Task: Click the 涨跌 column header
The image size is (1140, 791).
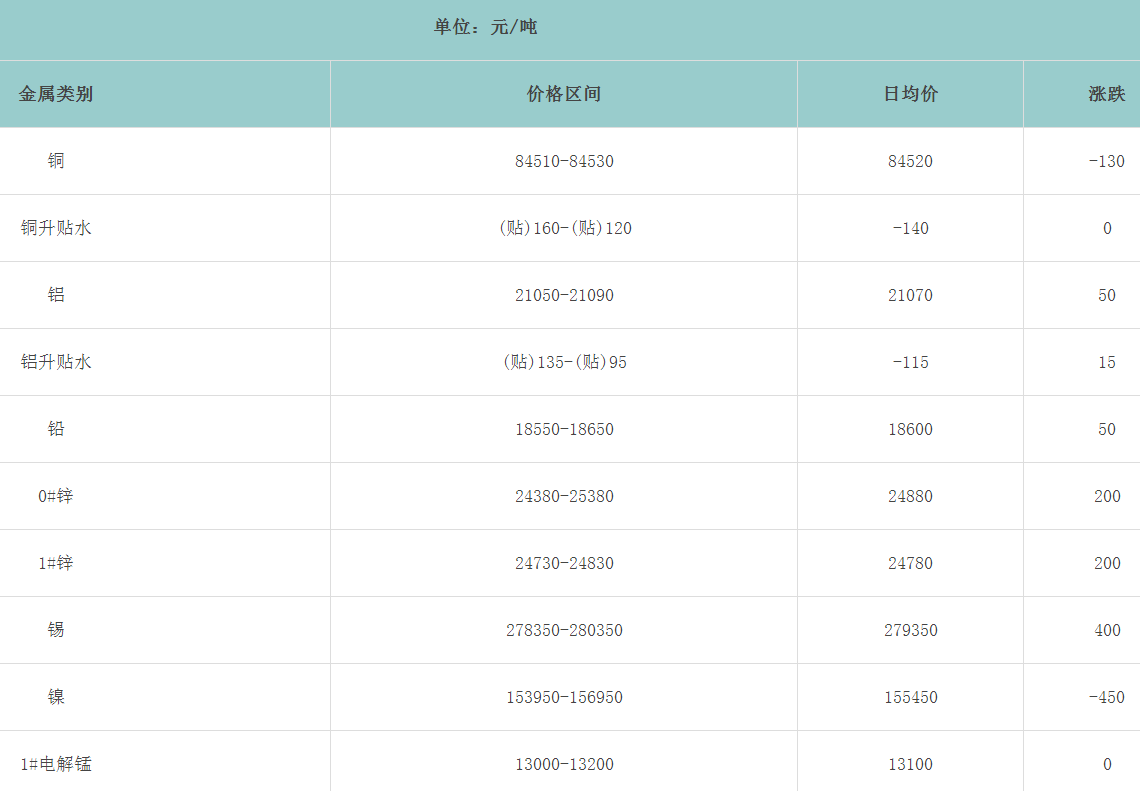Action: [x=1106, y=94]
